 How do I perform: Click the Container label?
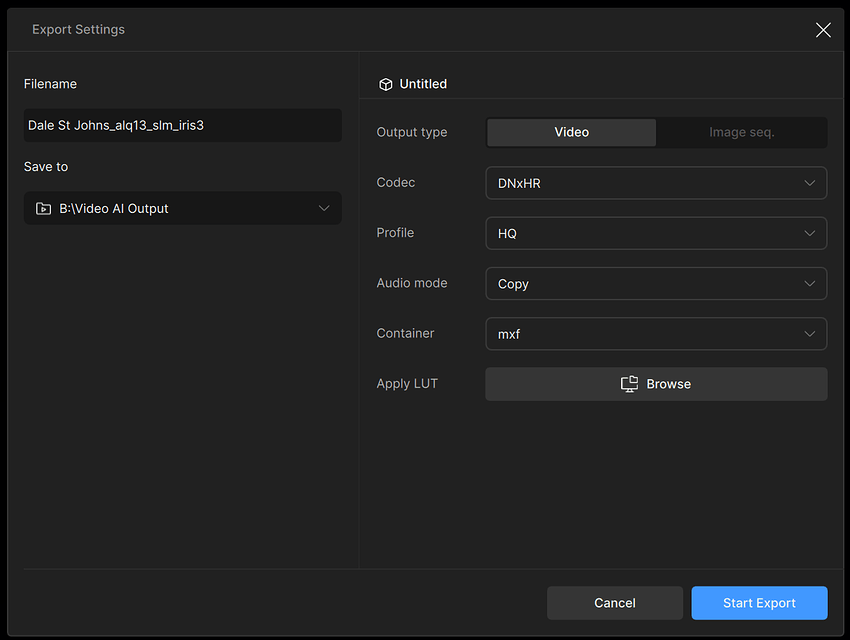click(x=405, y=333)
